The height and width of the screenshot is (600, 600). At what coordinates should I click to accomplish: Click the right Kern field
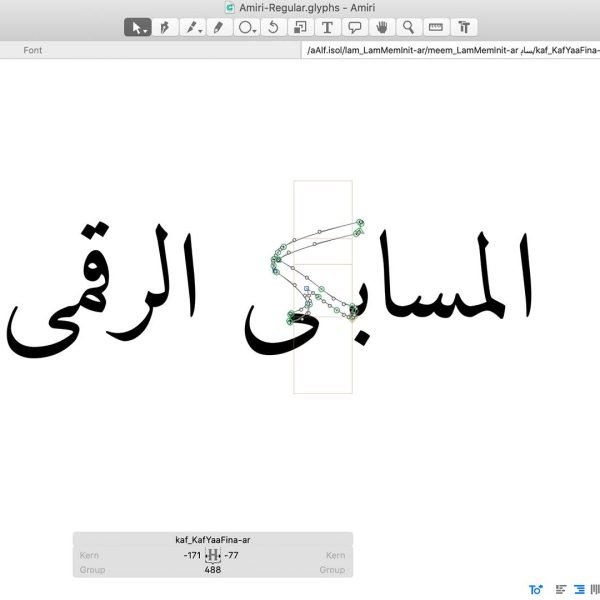336,555
